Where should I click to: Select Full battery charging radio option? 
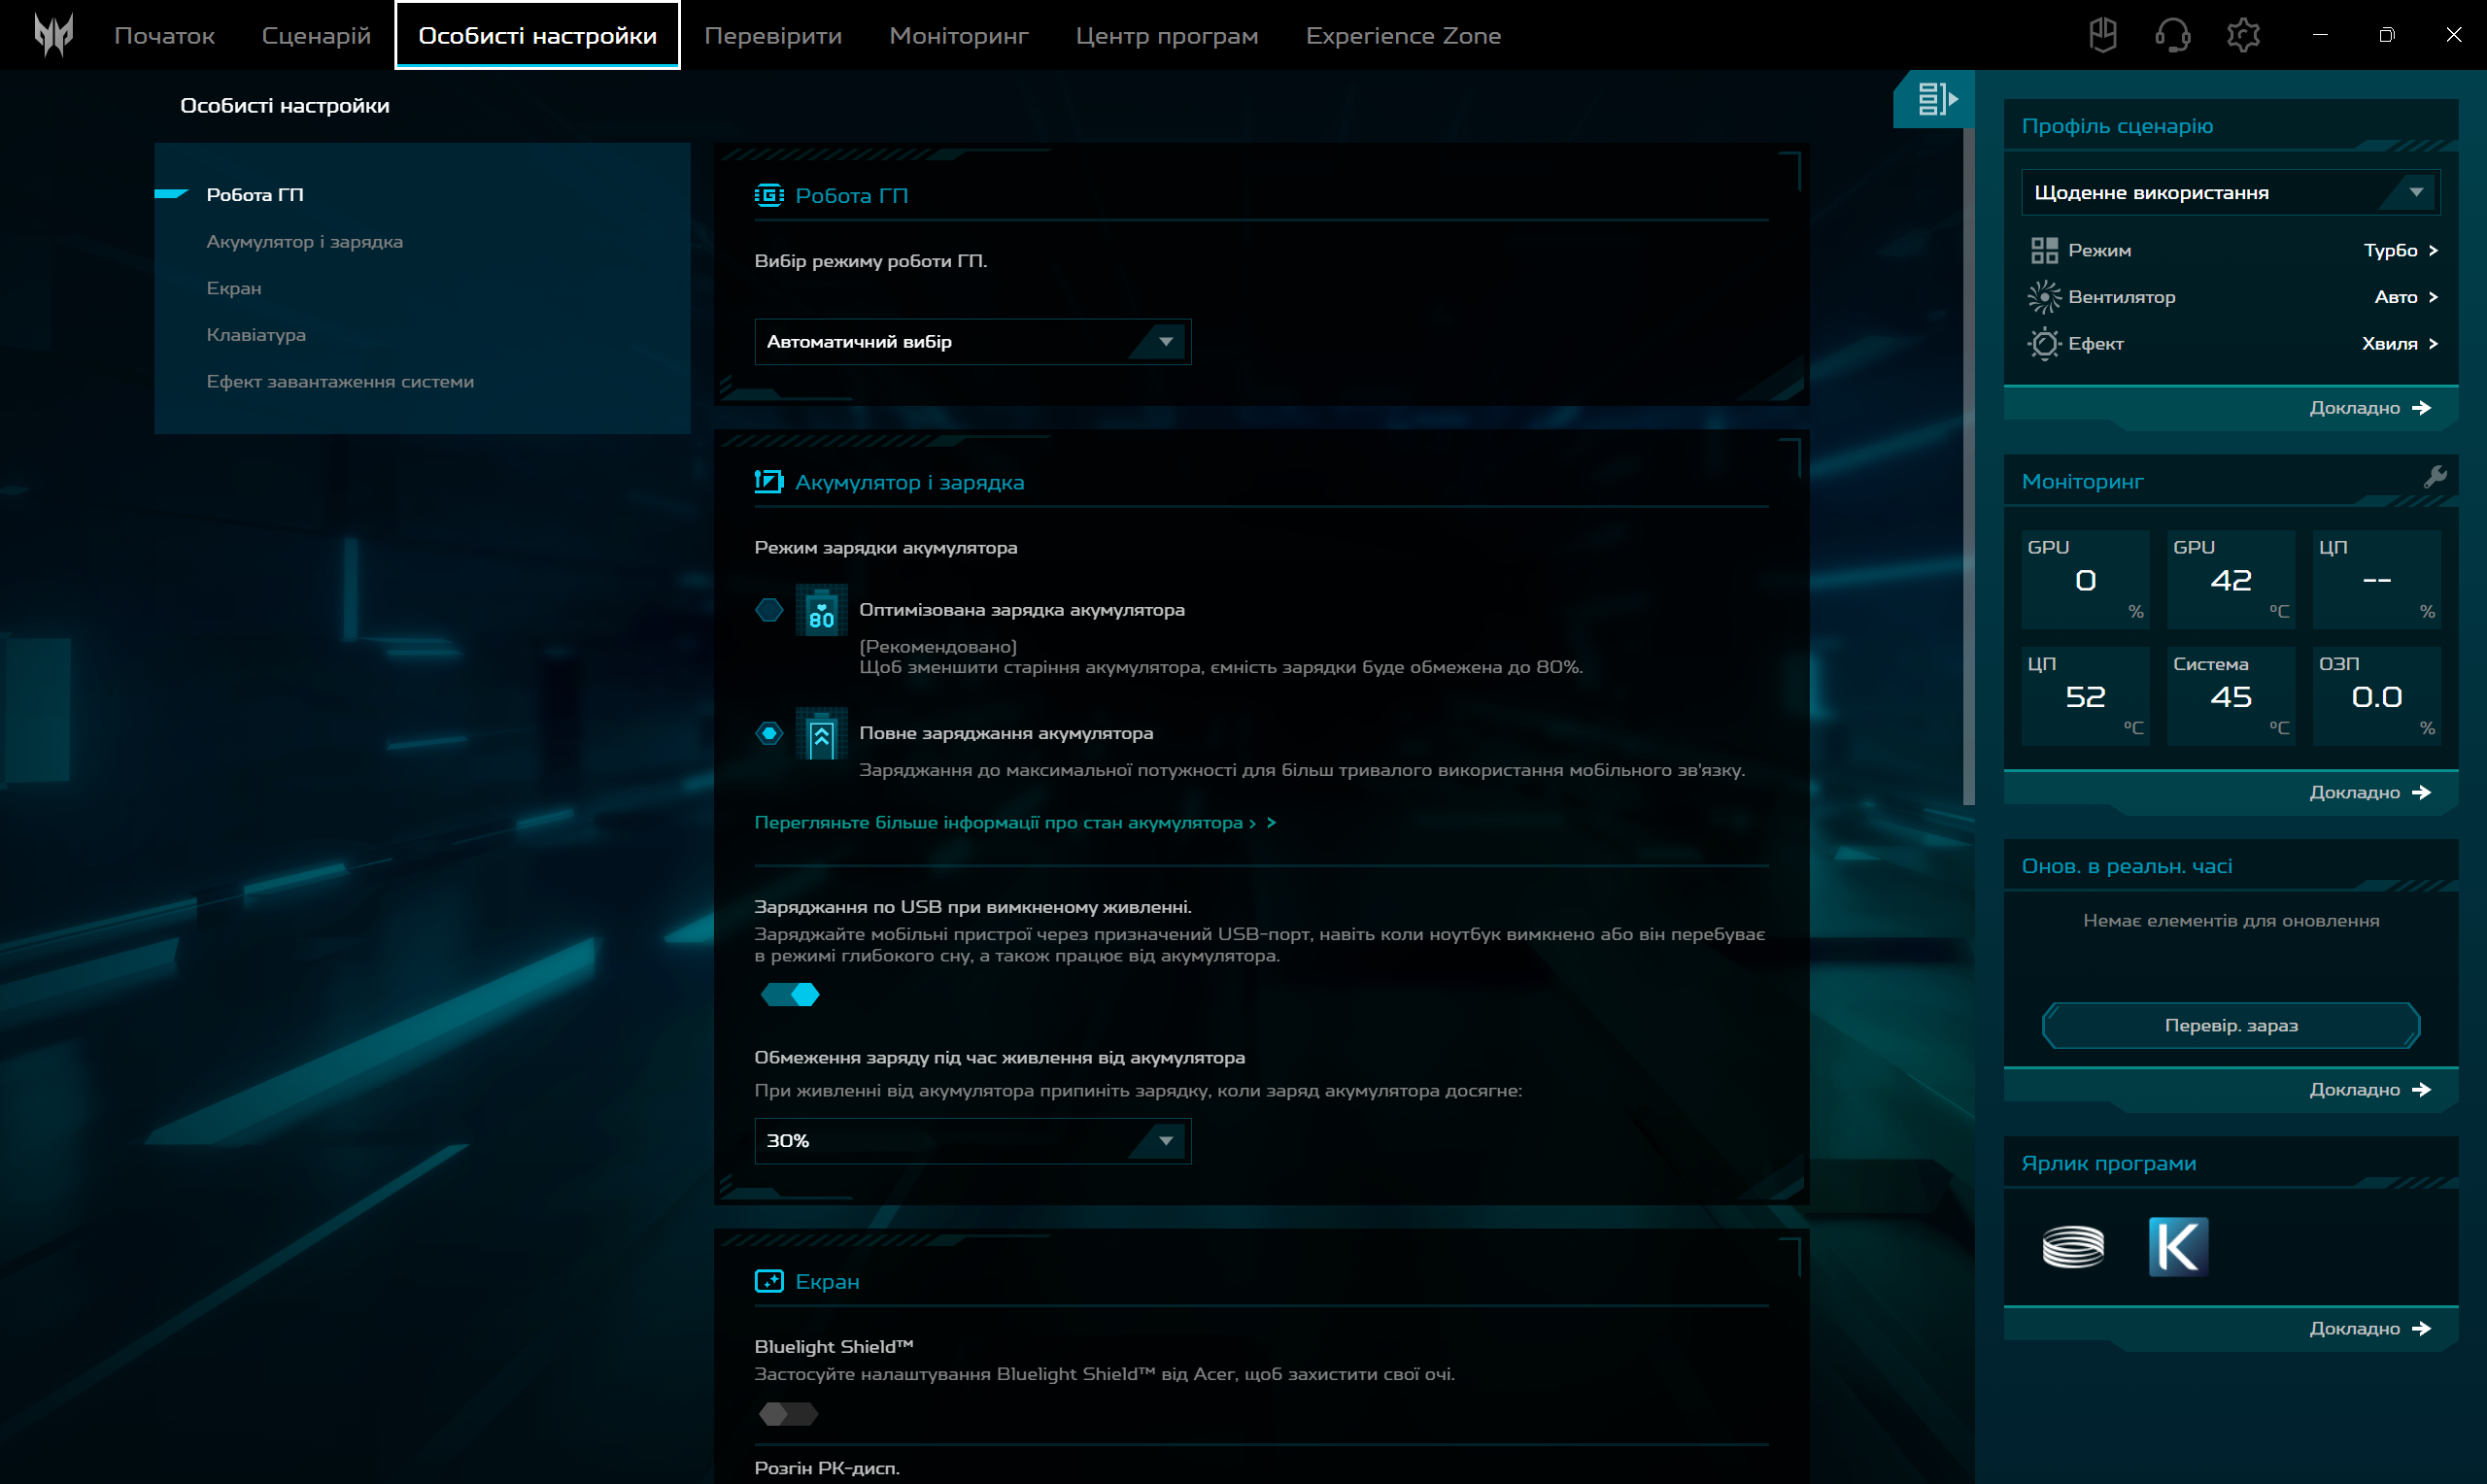click(x=769, y=734)
